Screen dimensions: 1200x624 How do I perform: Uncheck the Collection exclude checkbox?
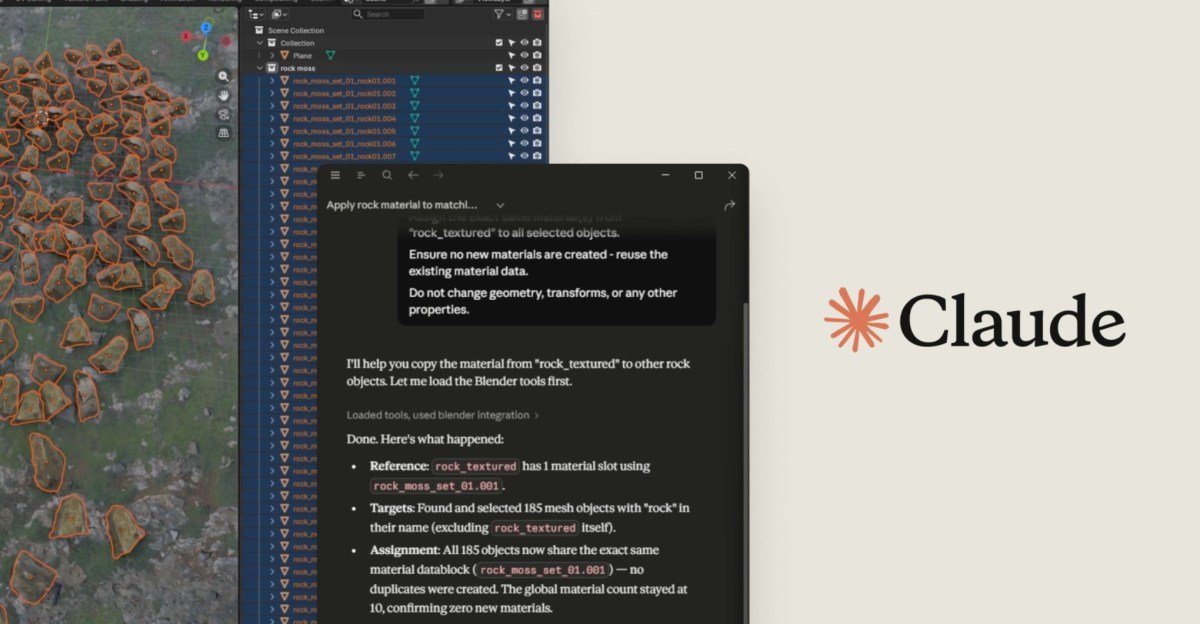(499, 43)
